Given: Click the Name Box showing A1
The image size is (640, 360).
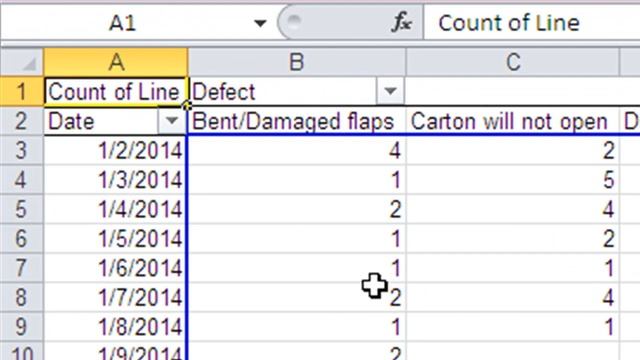Looking at the screenshot, I should coord(122,23).
